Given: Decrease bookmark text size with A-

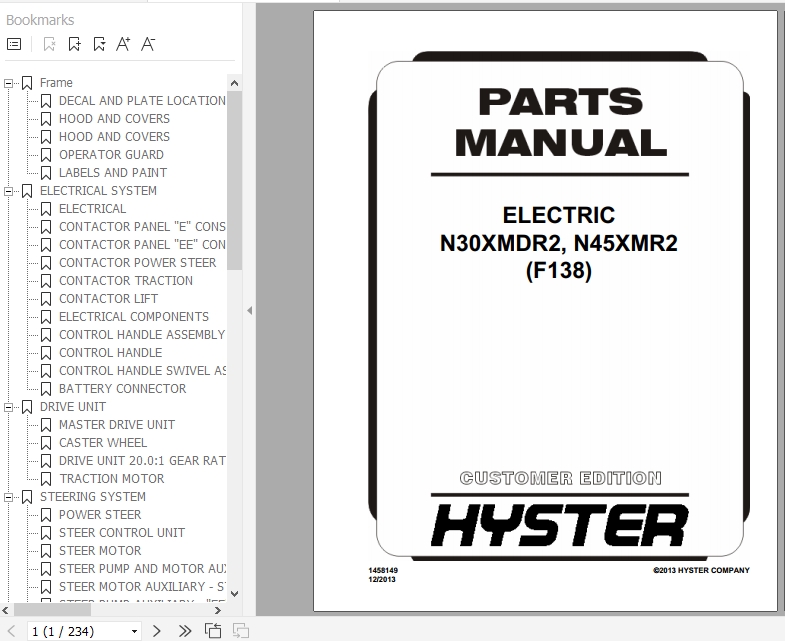Looking at the screenshot, I should 148,44.
